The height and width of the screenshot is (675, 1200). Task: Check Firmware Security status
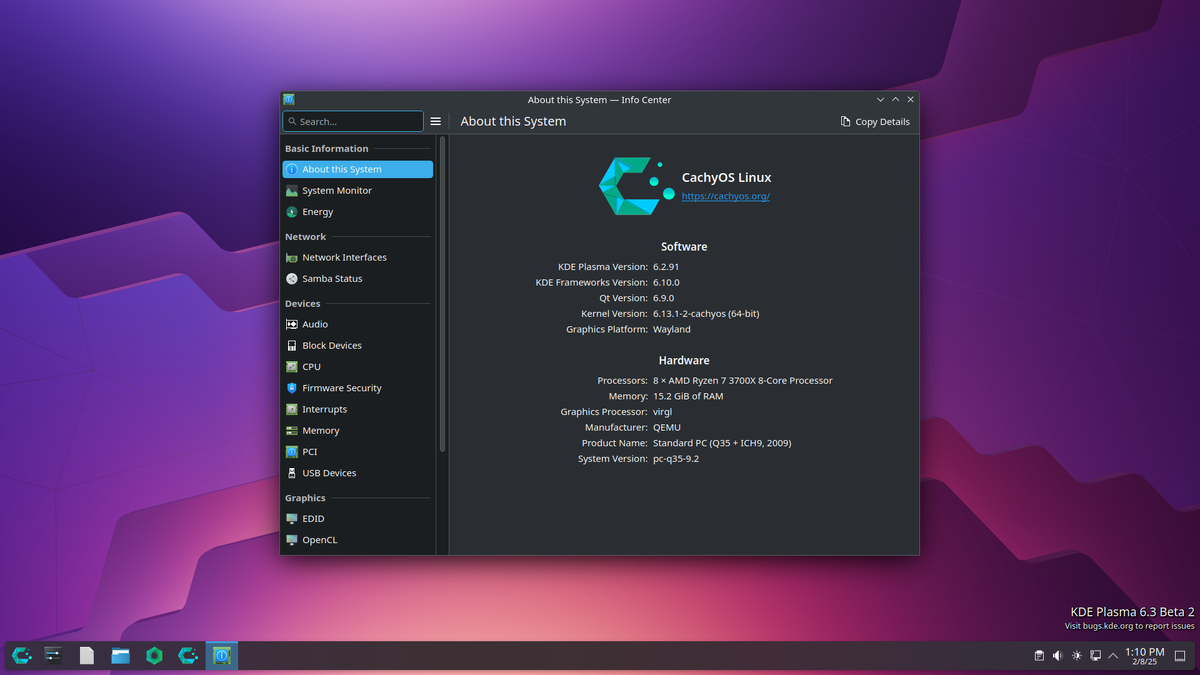pyautogui.click(x=340, y=388)
